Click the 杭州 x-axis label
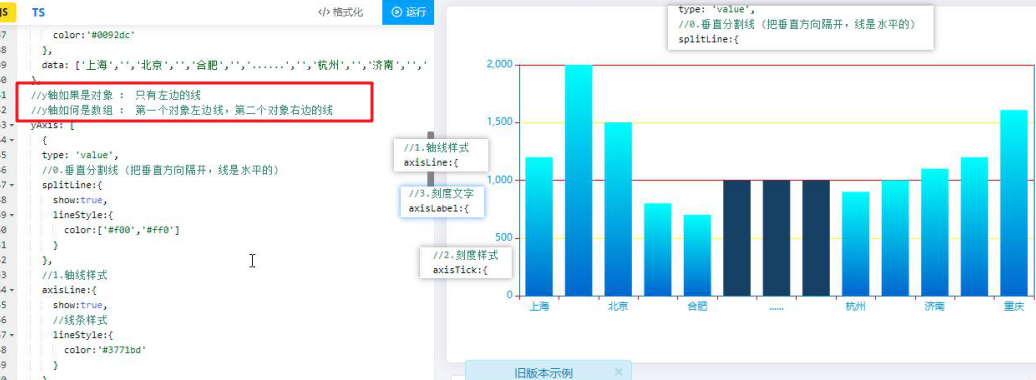1036x380 pixels. (x=856, y=307)
